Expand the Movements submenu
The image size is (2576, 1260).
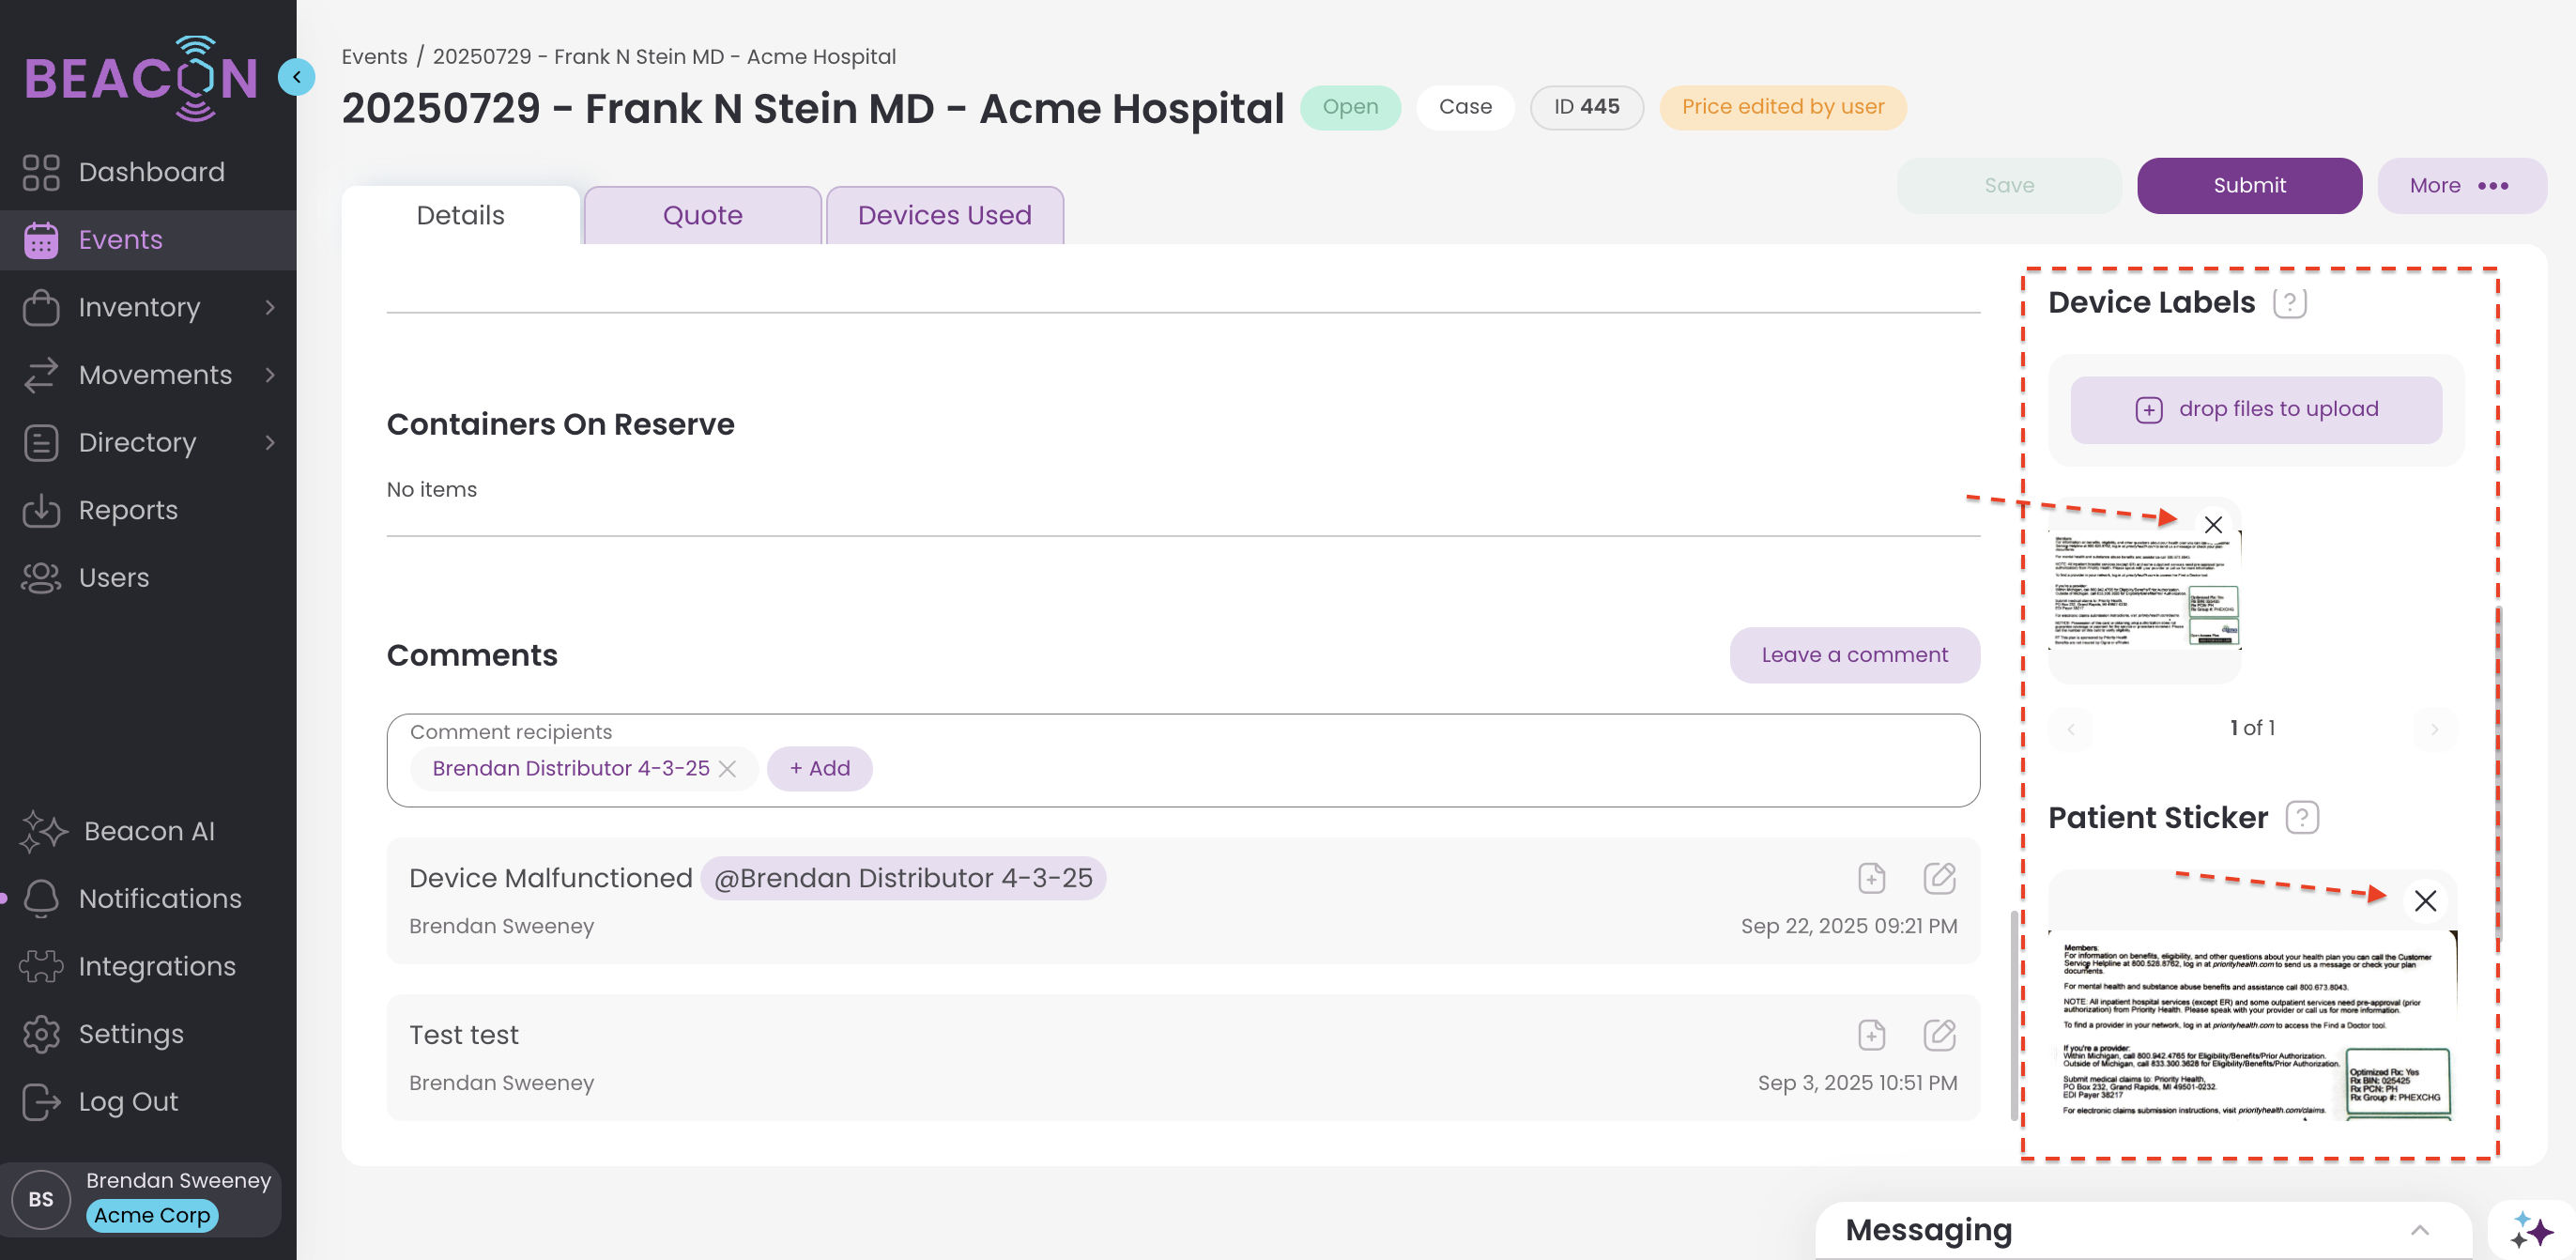point(269,375)
